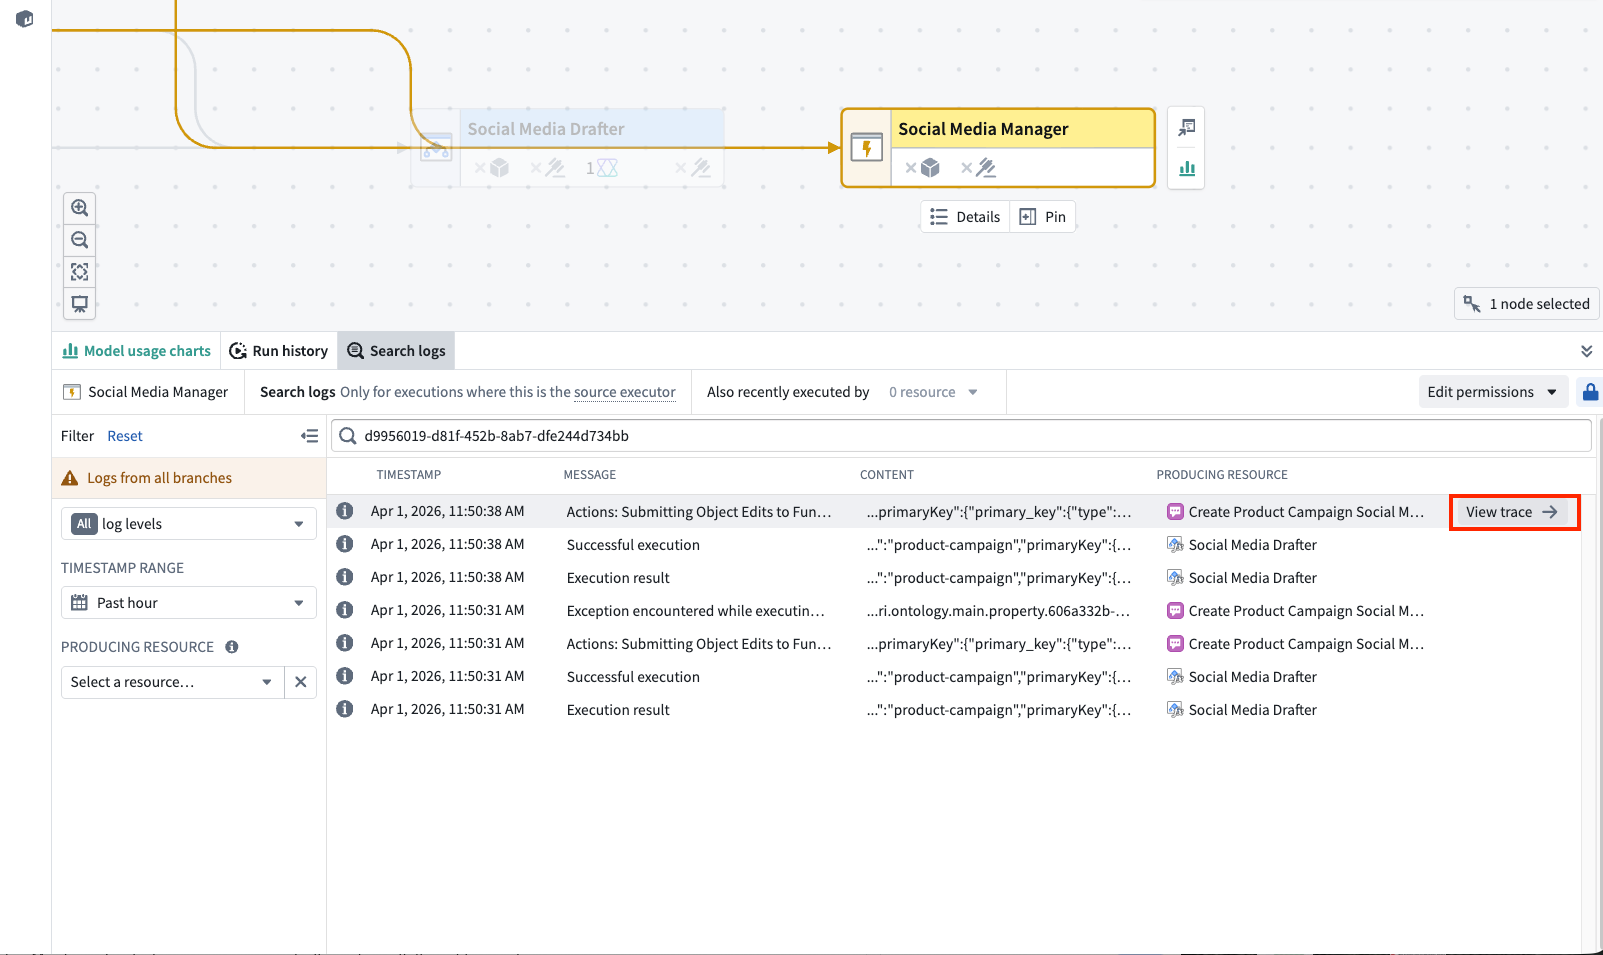
Task: Click View trace on the highlighted log entry
Action: pos(1513,511)
